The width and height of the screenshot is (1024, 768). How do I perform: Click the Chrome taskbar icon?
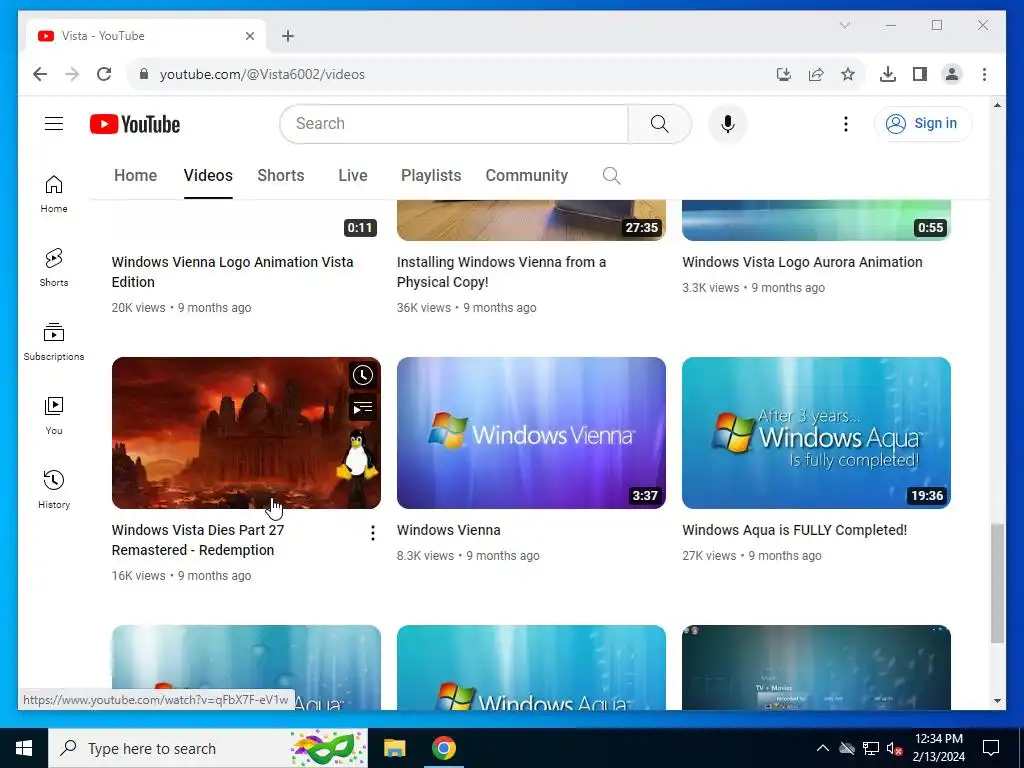(x=443, y=748)
